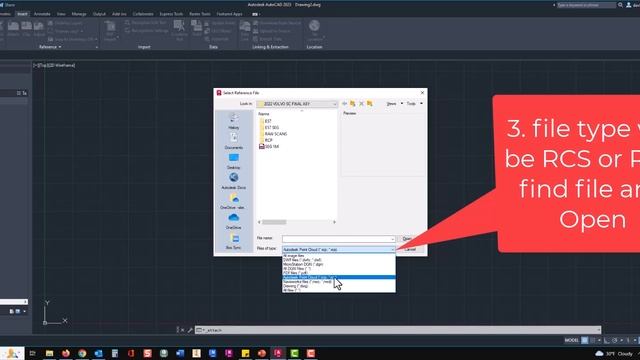Switch to the Insert ribbon tab
Viewport: 640px width, 360px height.
pyautogui.click(x=22, y=14)
